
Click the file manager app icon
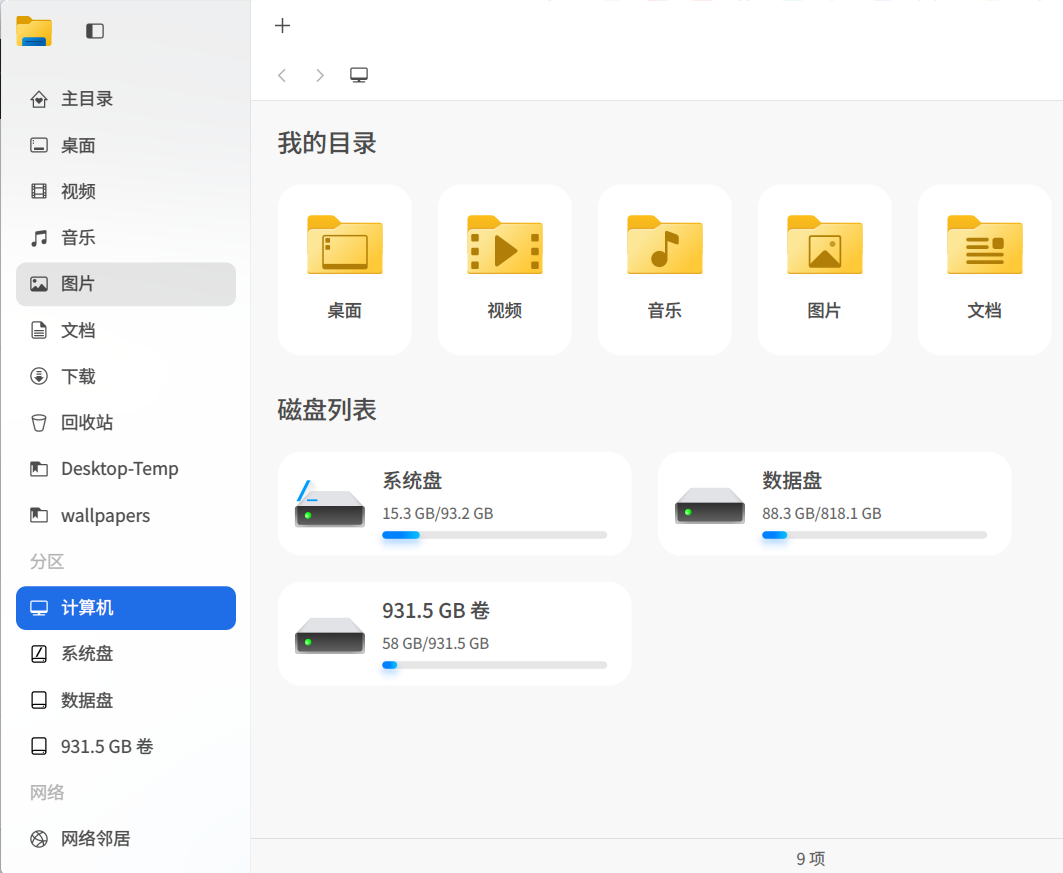coord(34,31)
